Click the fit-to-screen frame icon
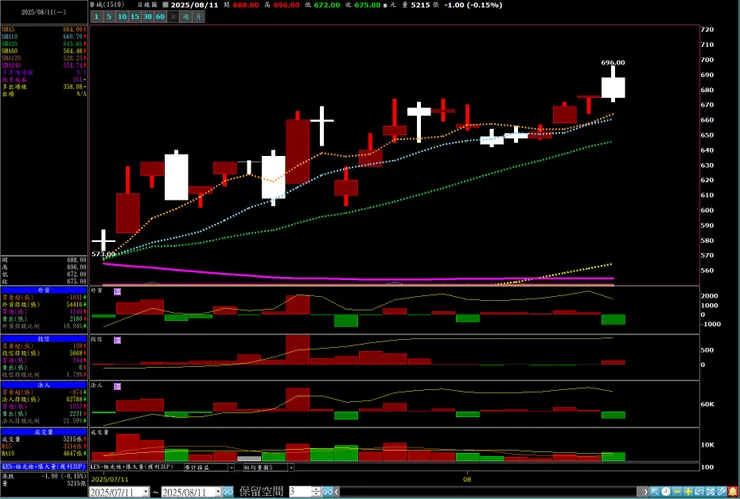 pos(710,491)
